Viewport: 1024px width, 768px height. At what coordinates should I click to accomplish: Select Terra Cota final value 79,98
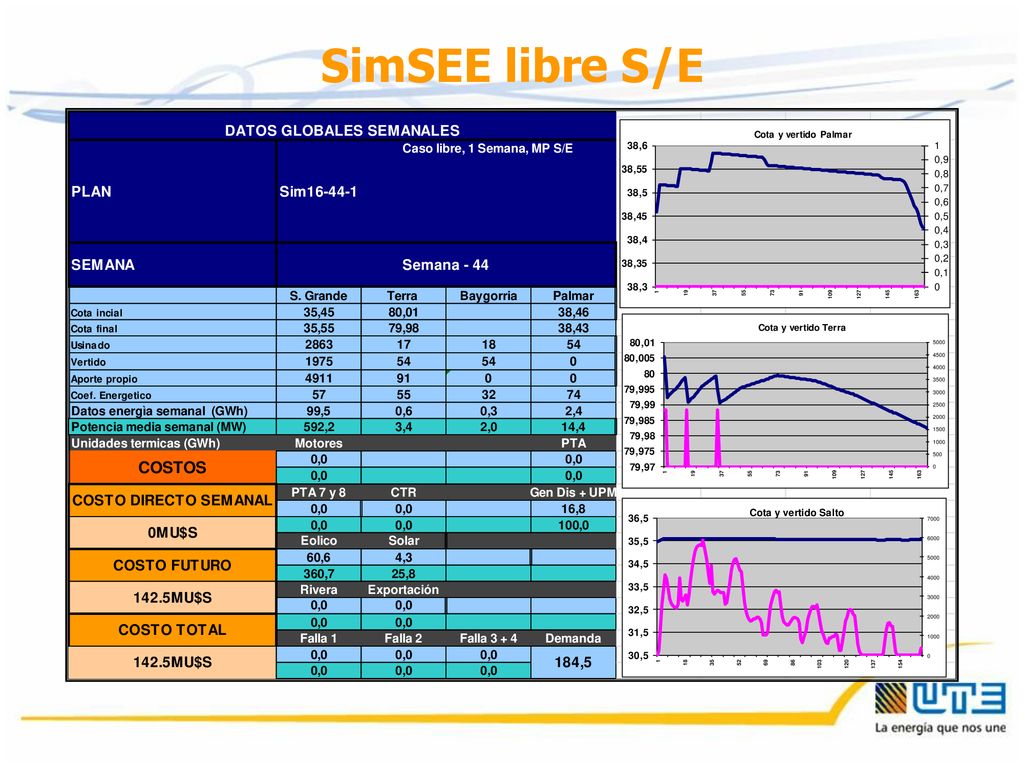click(404, 328)
